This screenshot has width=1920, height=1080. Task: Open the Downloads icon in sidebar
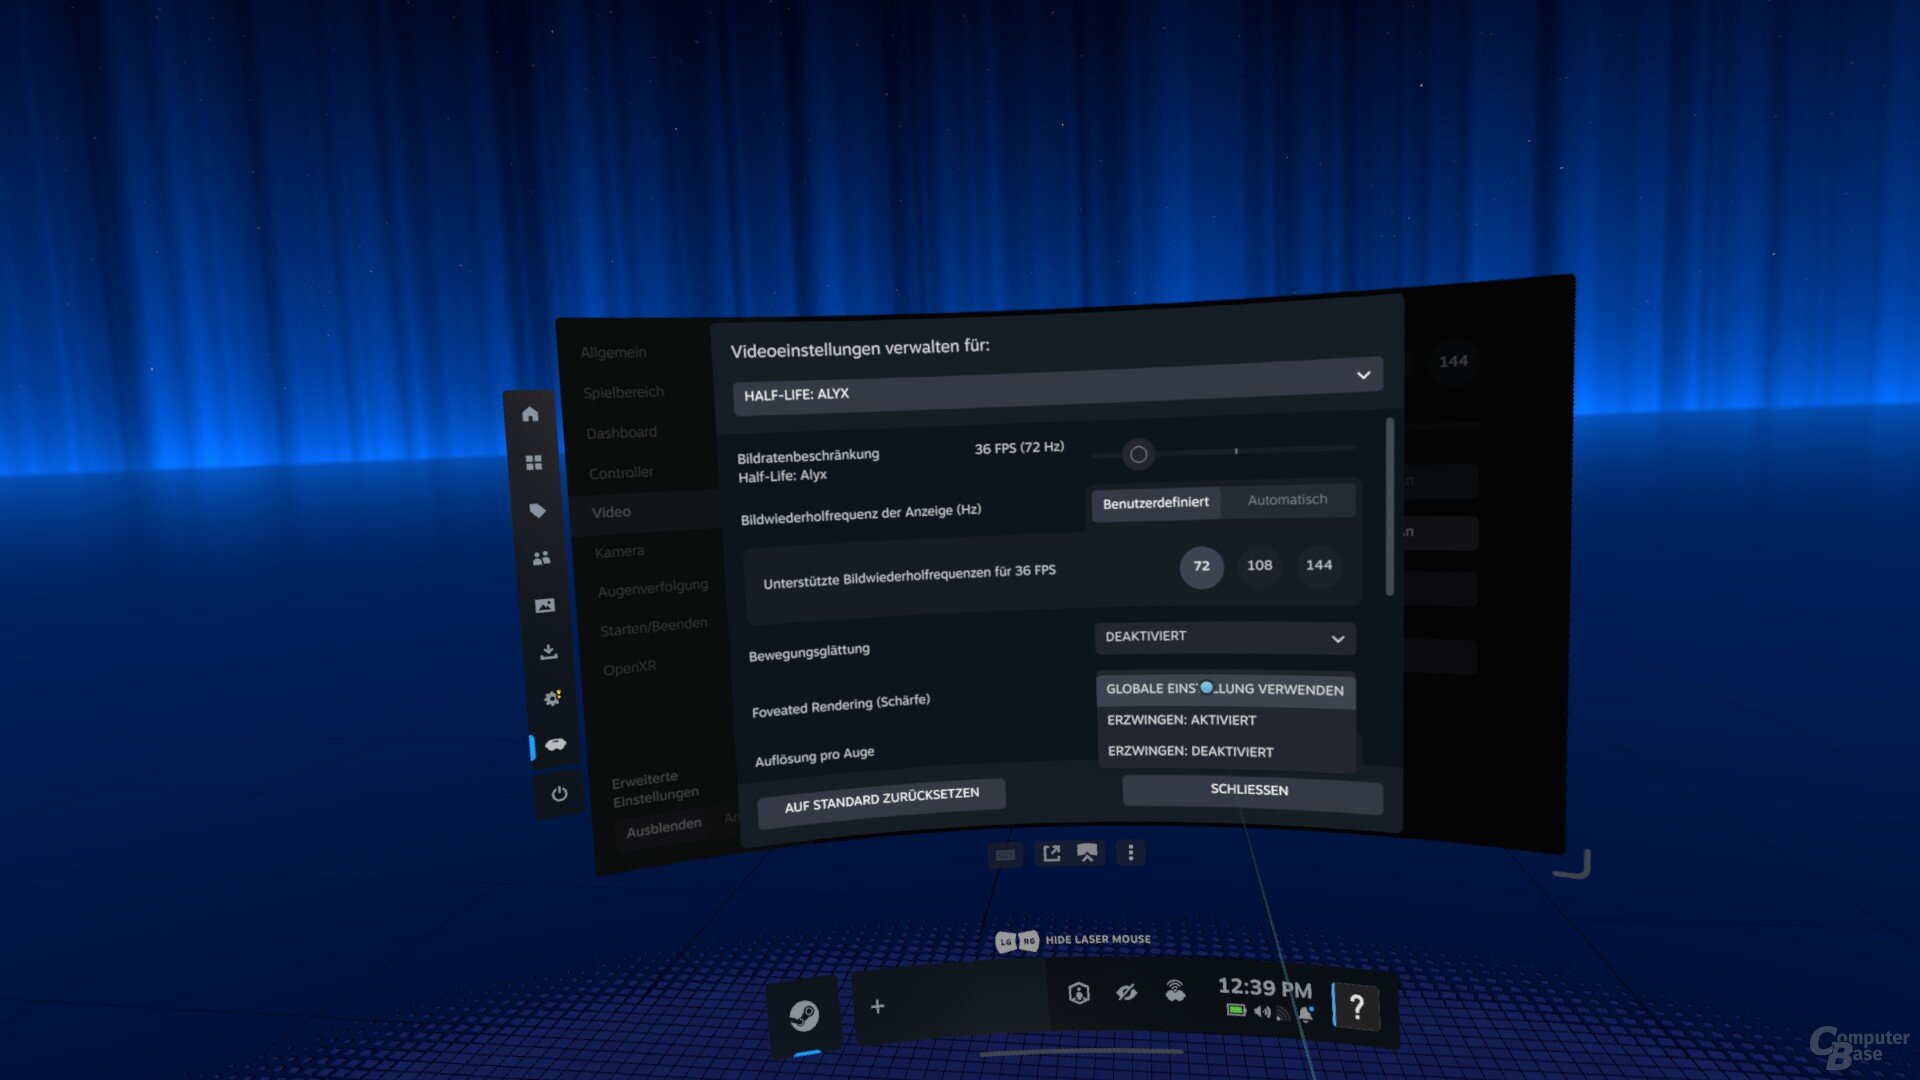pyautogui.click(x=548, y=652)
